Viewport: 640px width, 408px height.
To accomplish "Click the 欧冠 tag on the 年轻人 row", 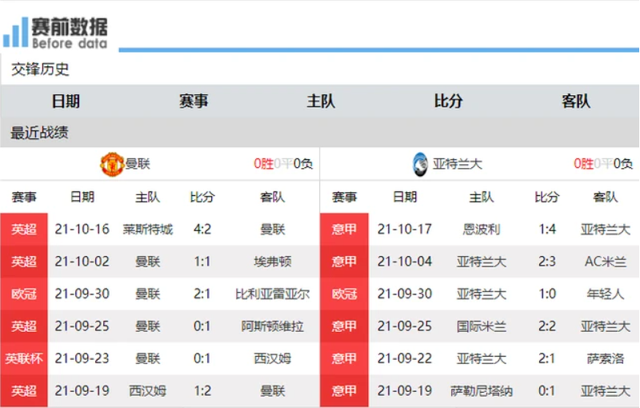I will click(x=344, y=294).
